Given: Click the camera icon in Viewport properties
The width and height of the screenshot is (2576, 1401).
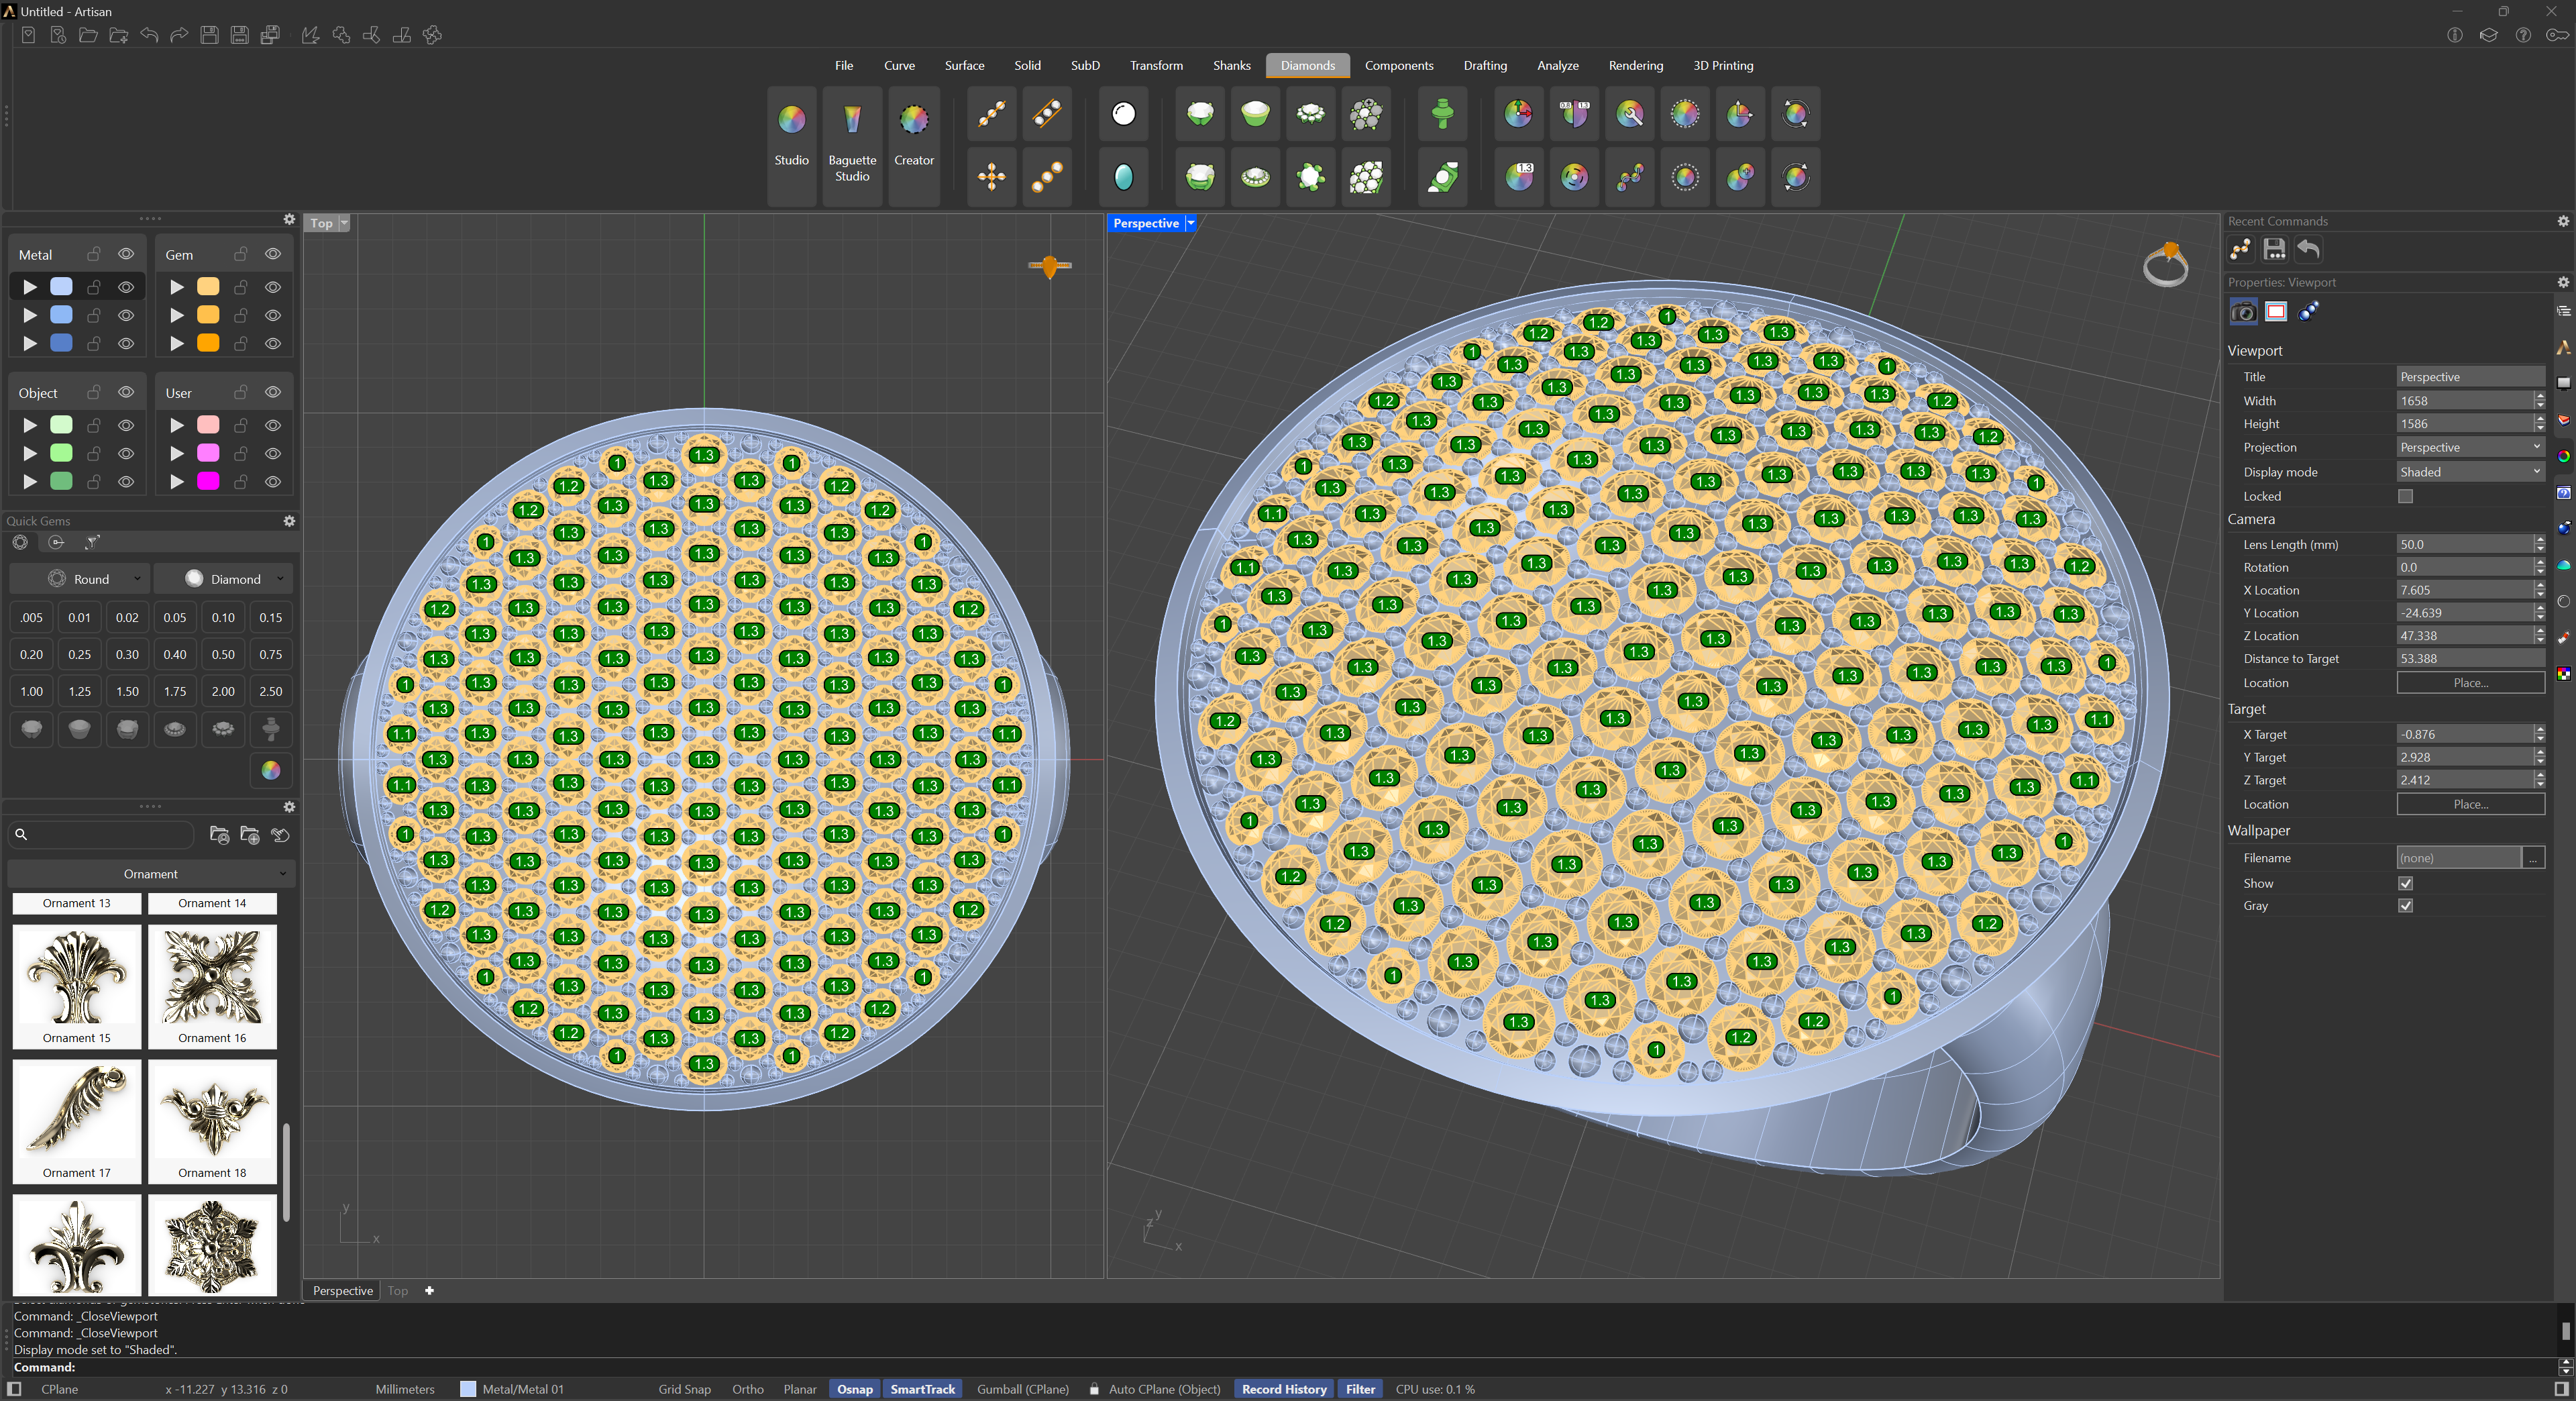Looking at the screenshot, I should click(x=2243, y=312).
